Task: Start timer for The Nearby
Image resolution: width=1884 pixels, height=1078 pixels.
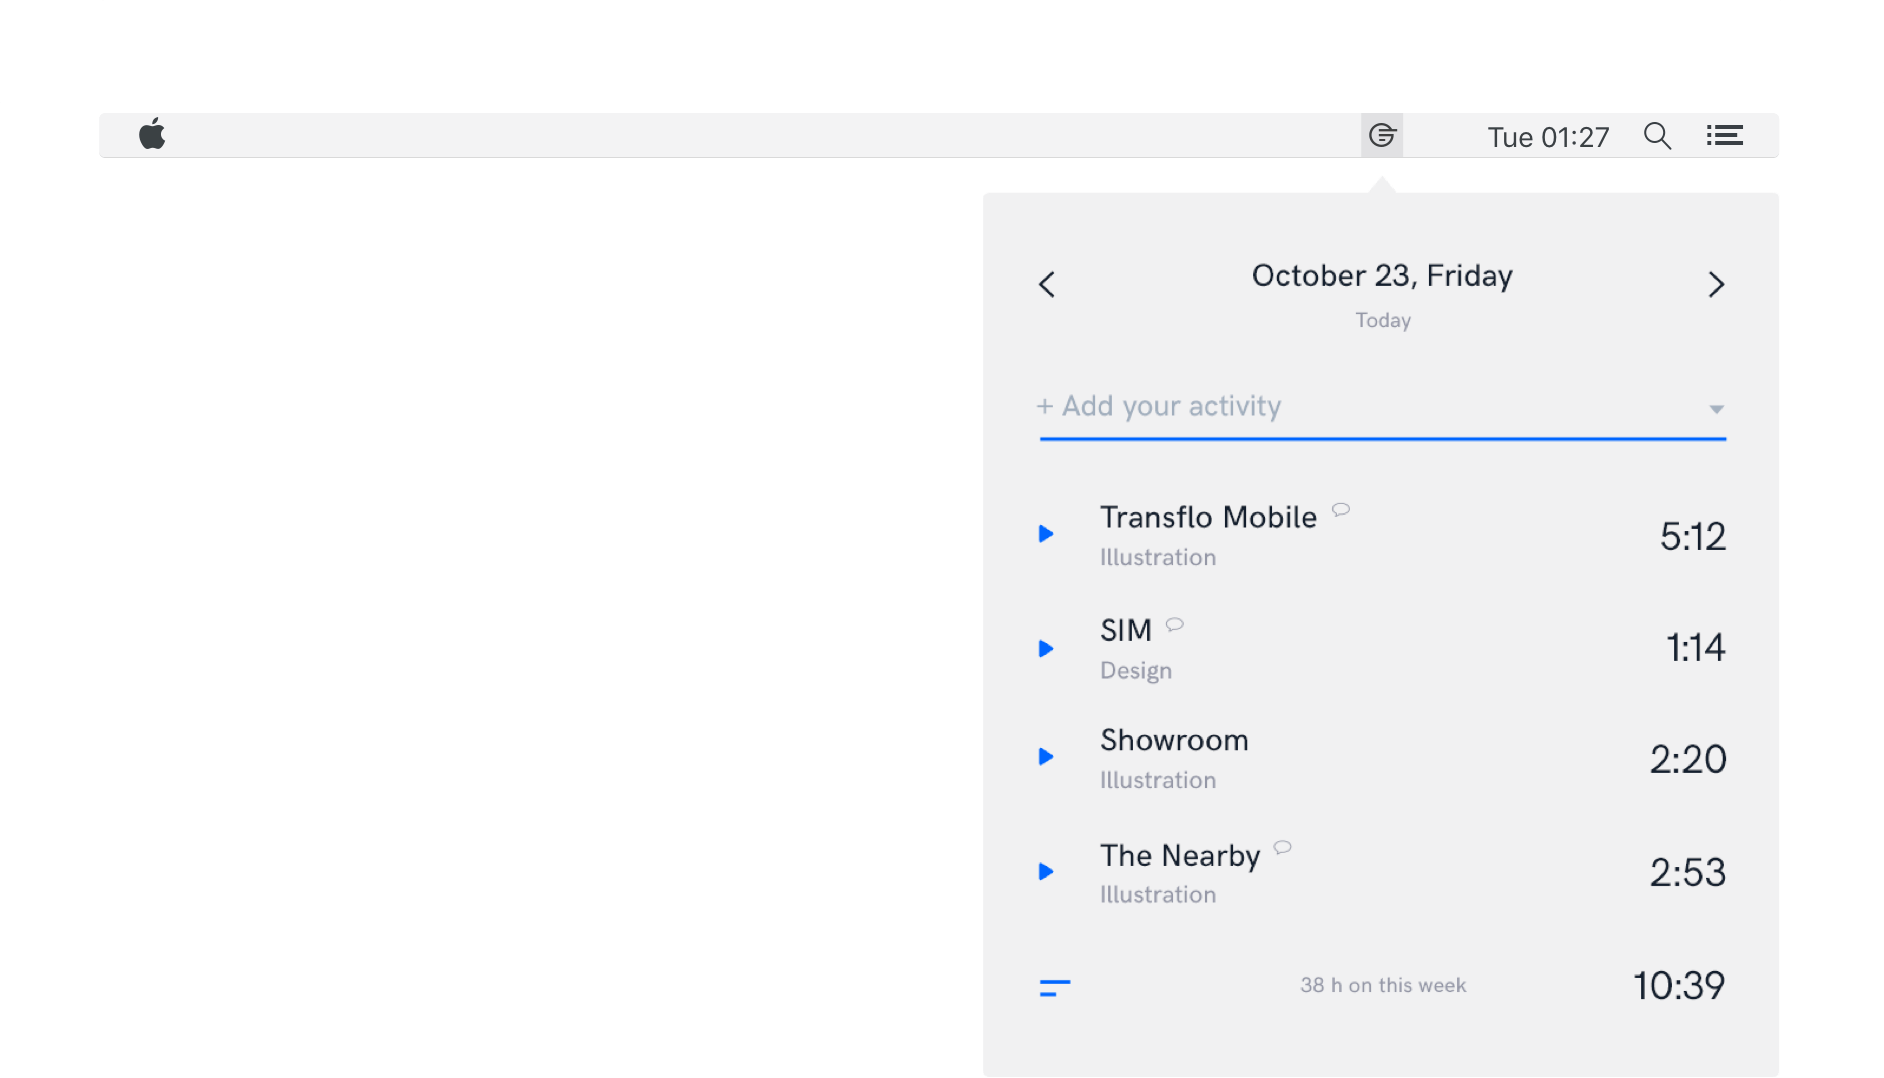Action: click(1046, 872)
